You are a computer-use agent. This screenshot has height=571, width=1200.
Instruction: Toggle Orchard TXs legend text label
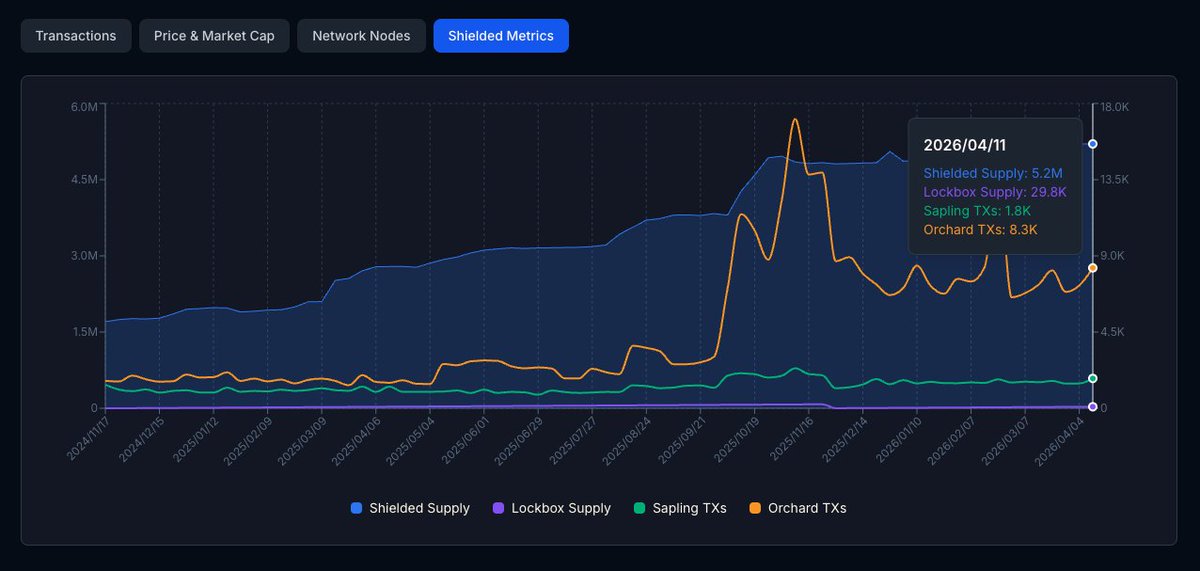807,508
